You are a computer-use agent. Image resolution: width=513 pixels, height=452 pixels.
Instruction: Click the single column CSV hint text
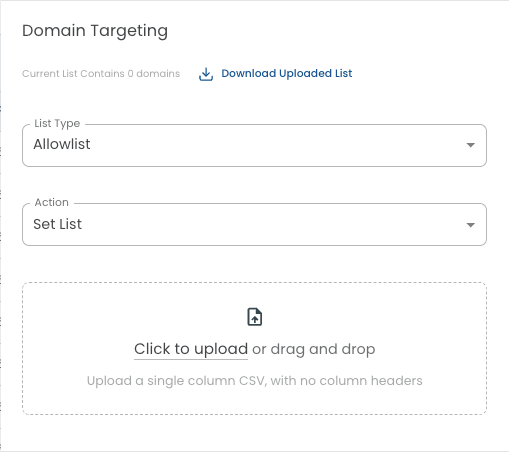(x=255, y=381)
